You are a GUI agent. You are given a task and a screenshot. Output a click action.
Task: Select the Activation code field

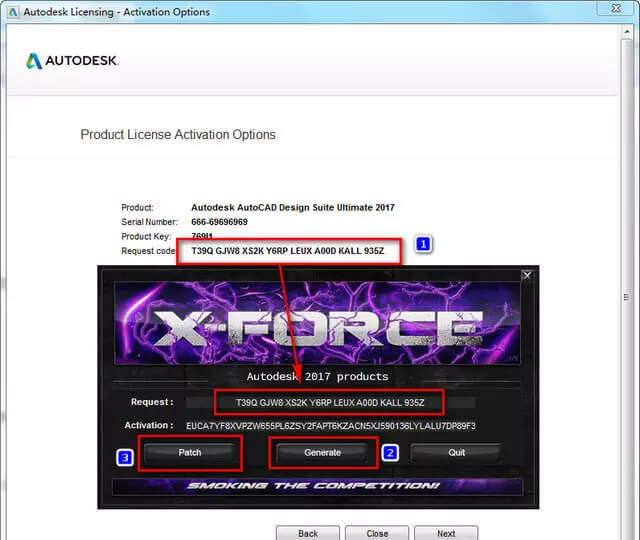pyautogui.click(x=331, y=426)
